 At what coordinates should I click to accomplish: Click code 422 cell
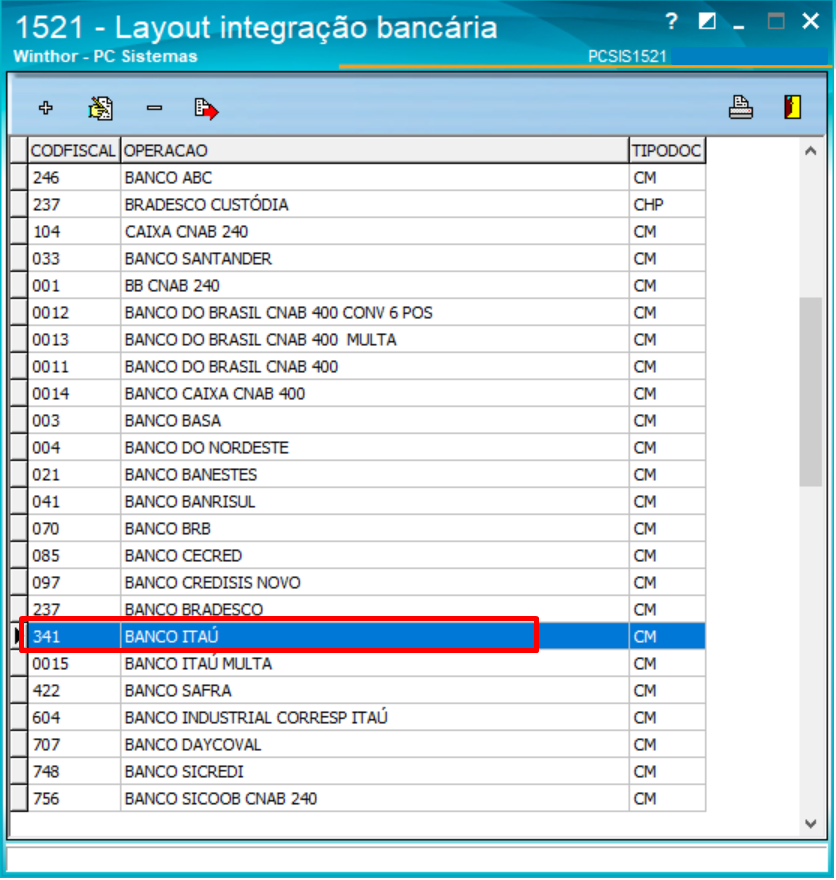click(x=74, y=690)
